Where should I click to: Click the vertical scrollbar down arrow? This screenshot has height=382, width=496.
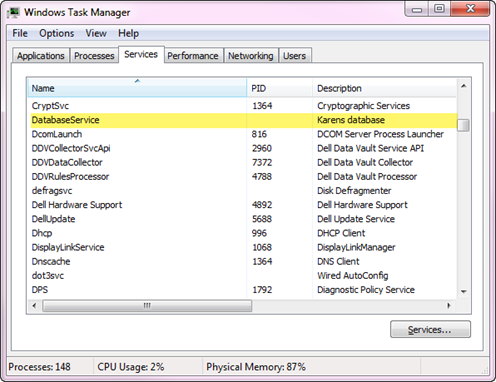tap(463, 291)
